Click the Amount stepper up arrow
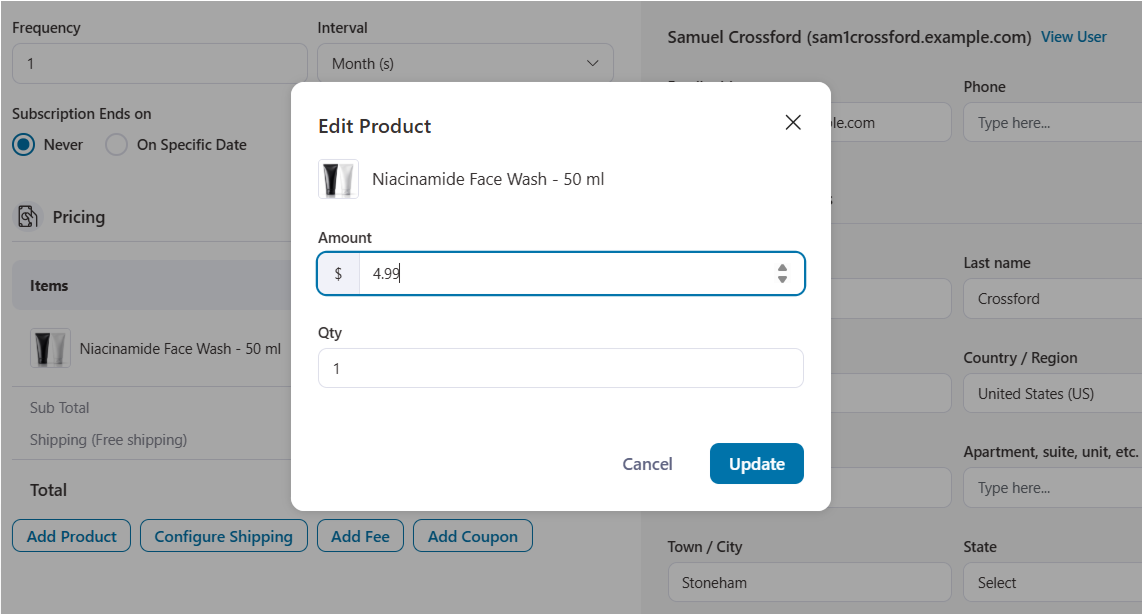Image resolution: width=1143 pixels, height=614 pixels. click(x=781, y=268)
